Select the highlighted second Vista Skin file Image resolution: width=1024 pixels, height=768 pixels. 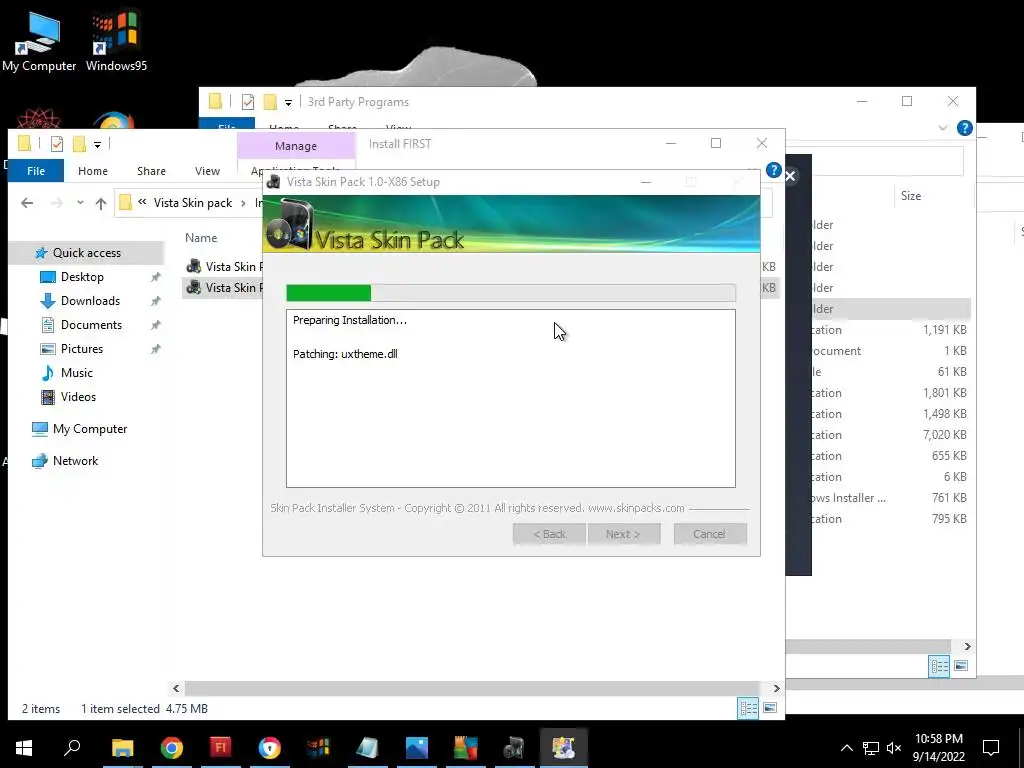click(224, 287)
